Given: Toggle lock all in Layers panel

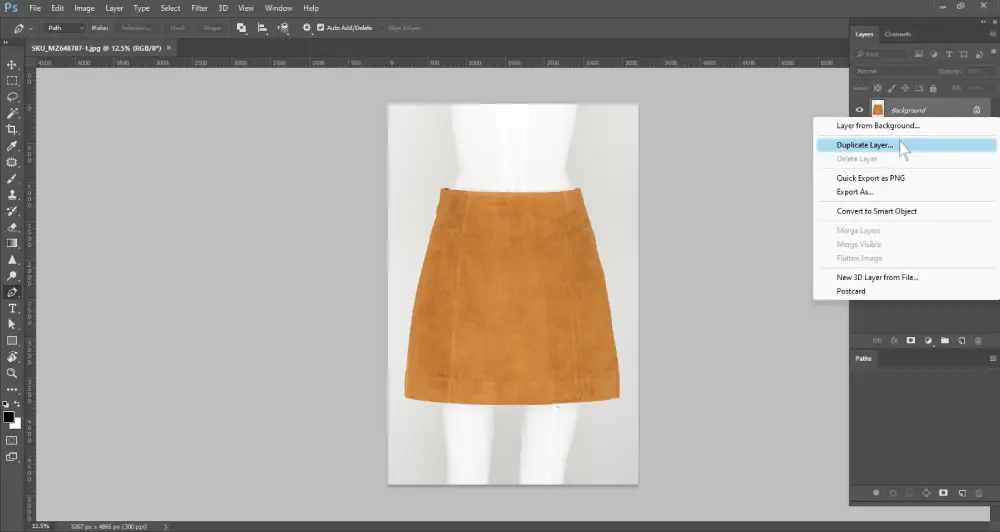Looking at the screenshot, I should 933,88.
